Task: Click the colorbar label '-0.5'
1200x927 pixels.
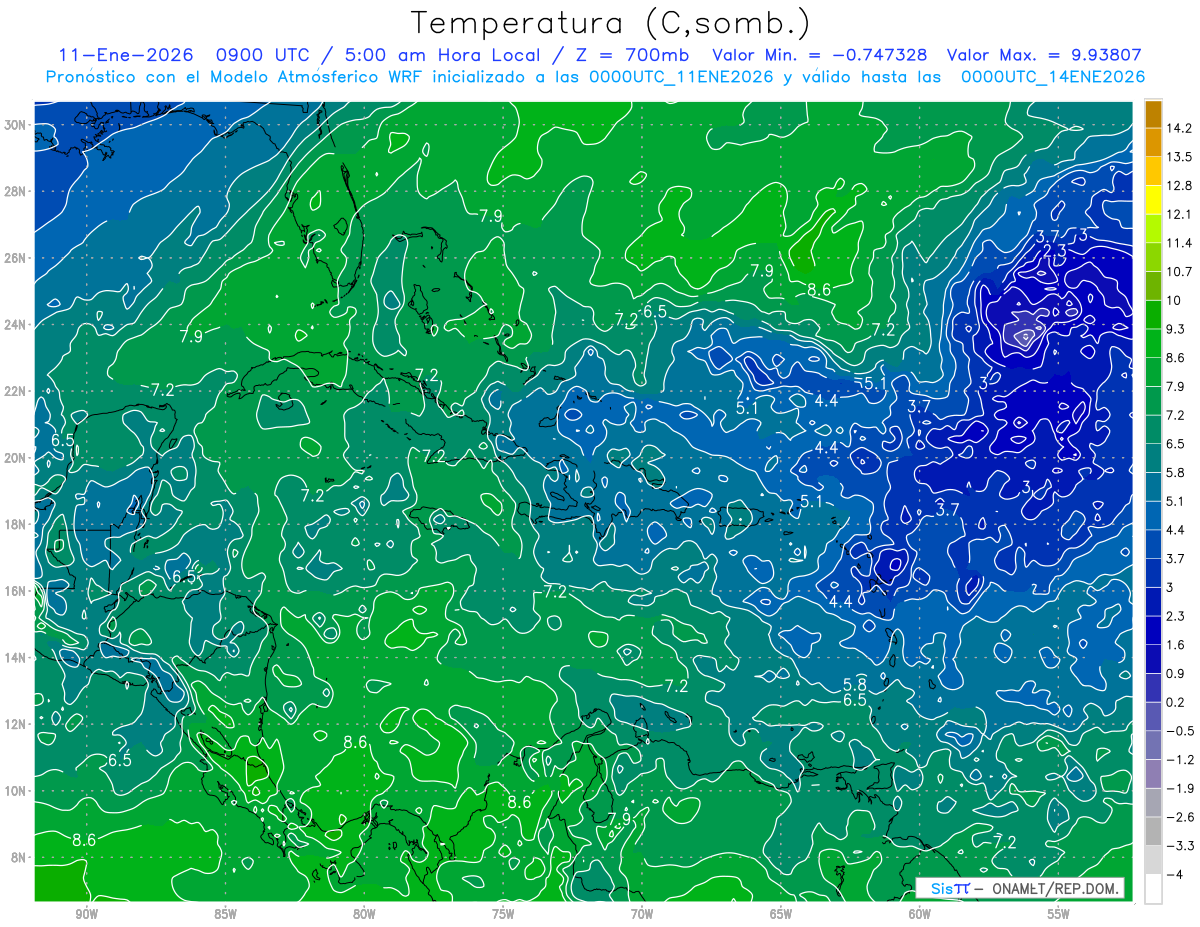Action: click(1179, 731)
